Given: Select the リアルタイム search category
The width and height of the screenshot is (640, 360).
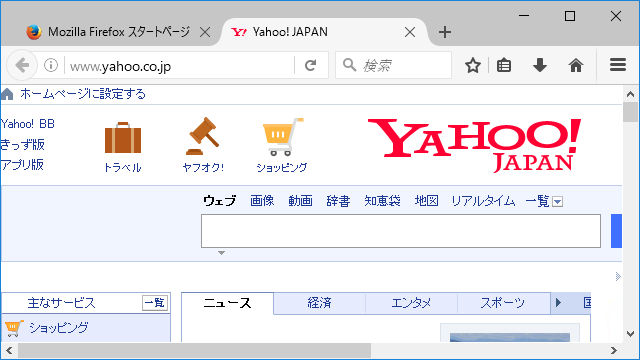Looking at the screenshot, I should click(x=483, y=201).
